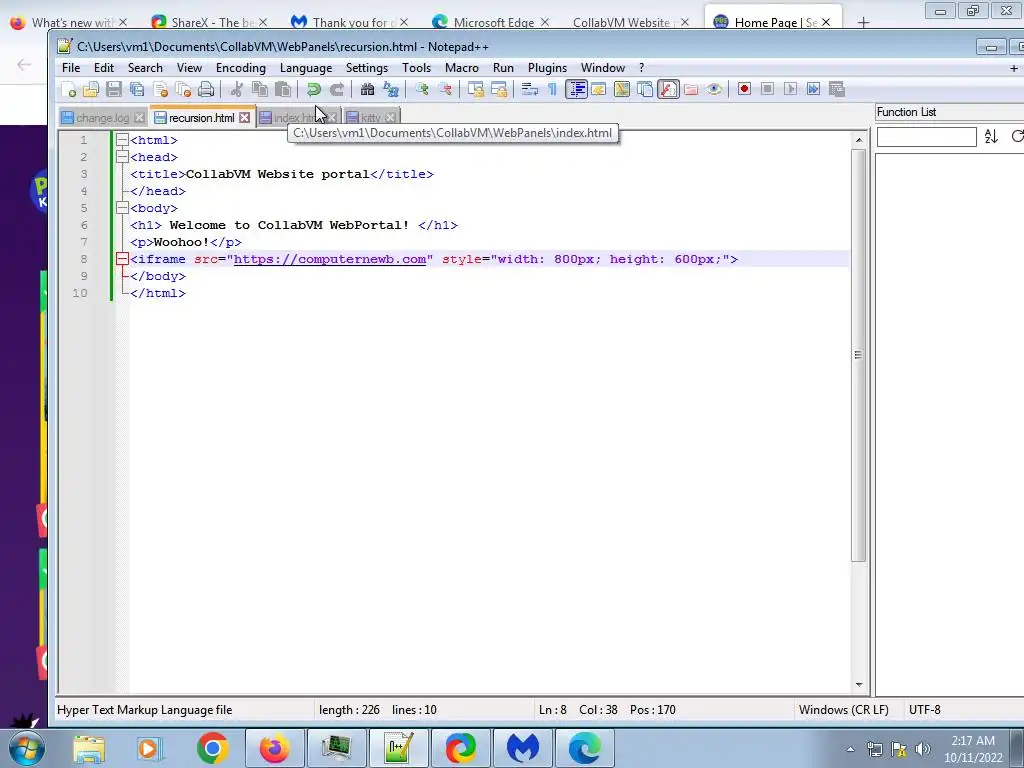Click the Close document toolbar icon
The image size is (1024, 768).
point(160,89)
